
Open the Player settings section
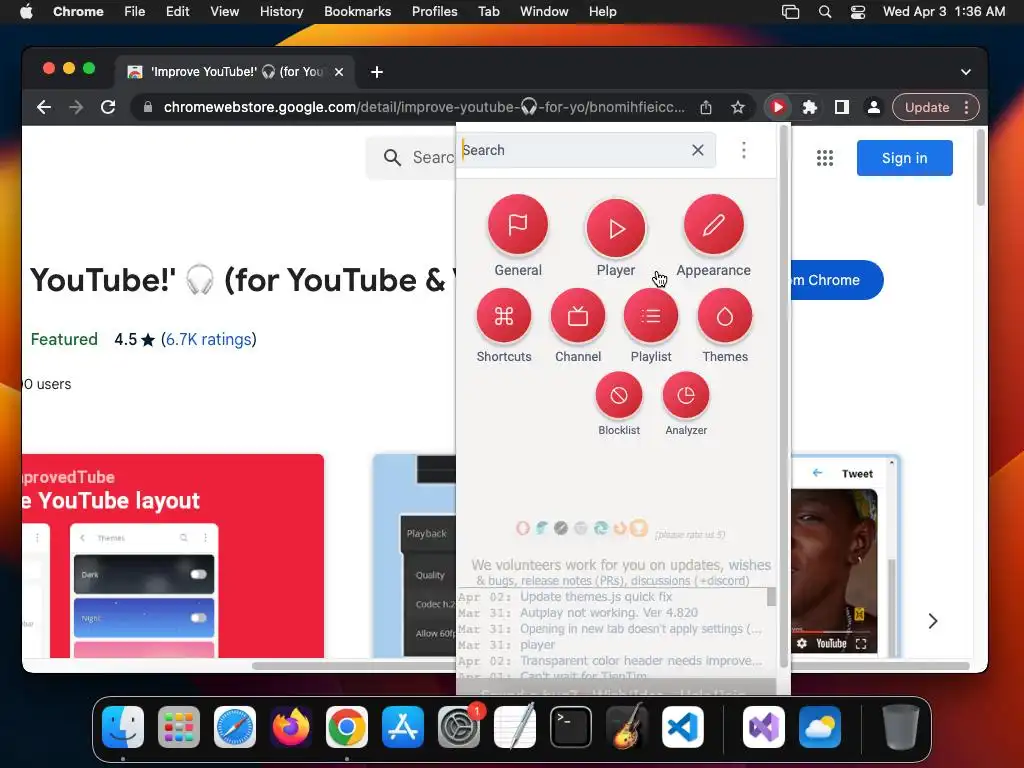coord(616,229)
